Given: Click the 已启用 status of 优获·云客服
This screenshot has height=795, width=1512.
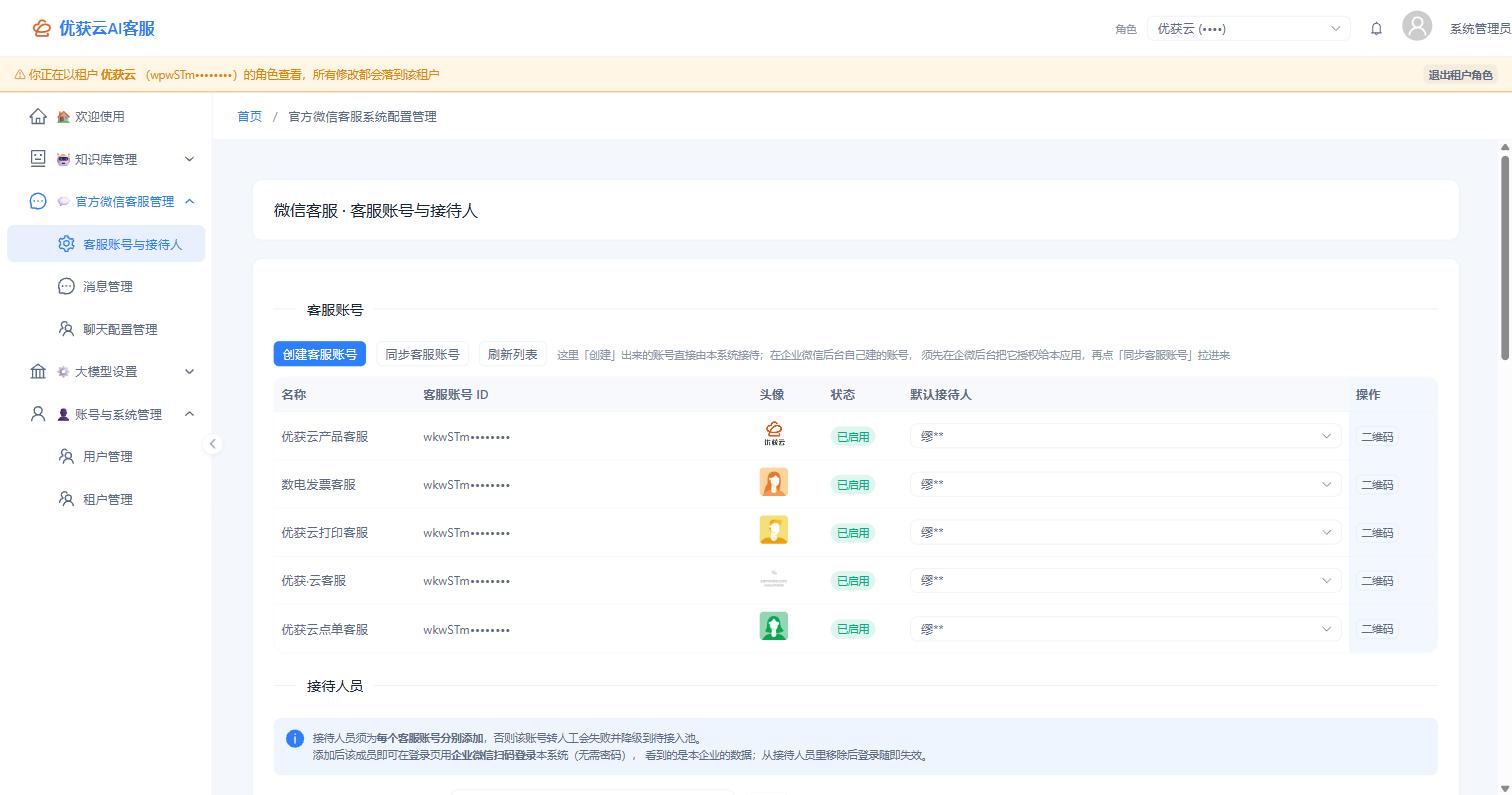Looking at the screenshot, I should (853, 580).
